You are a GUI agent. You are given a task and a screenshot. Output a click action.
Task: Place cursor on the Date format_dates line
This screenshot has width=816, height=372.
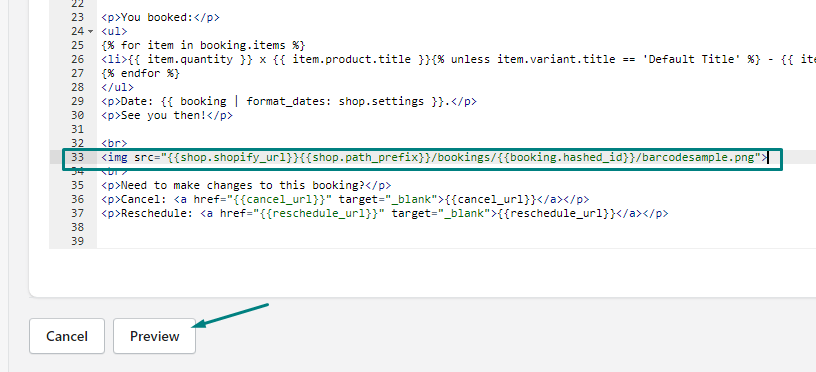point(289,101)
